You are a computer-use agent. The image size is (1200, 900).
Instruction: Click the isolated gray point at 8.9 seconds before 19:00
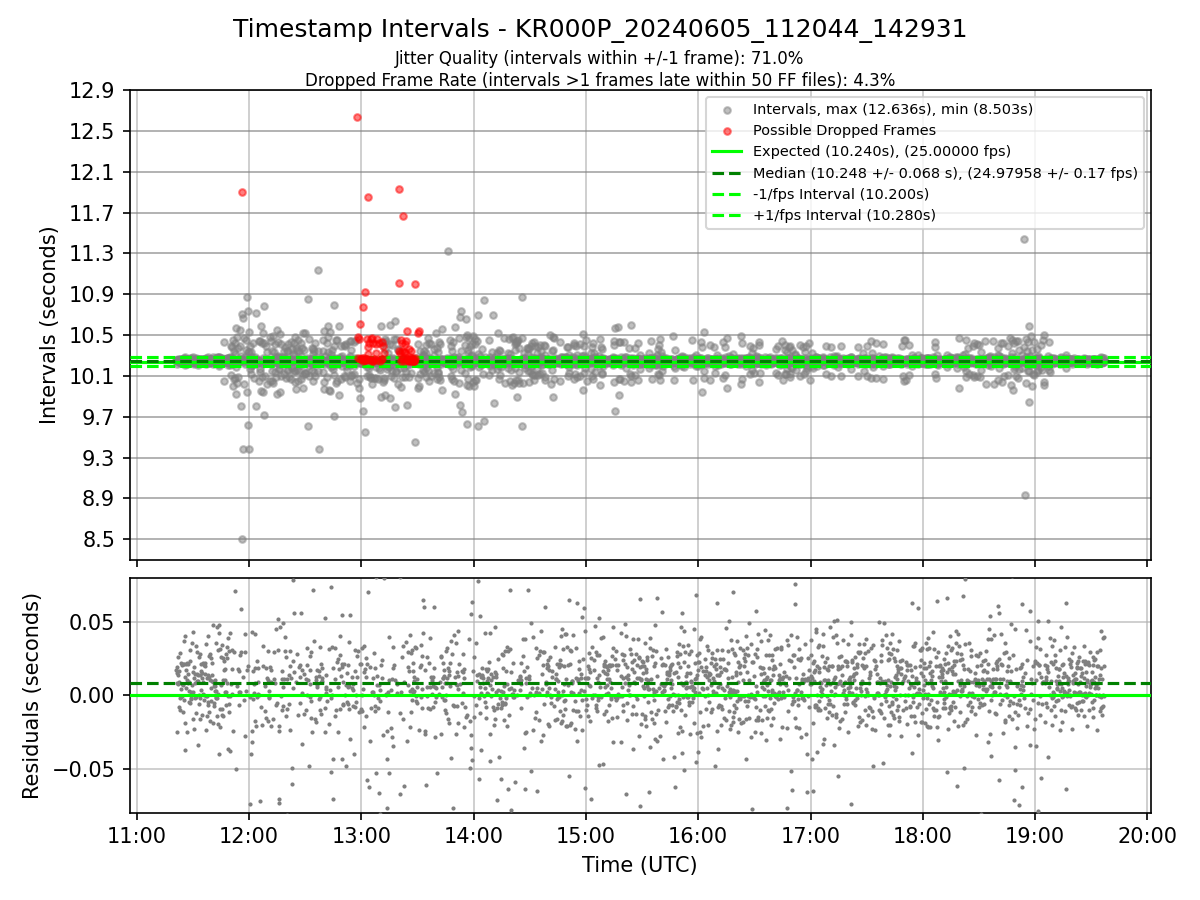tap(1025, 495)
